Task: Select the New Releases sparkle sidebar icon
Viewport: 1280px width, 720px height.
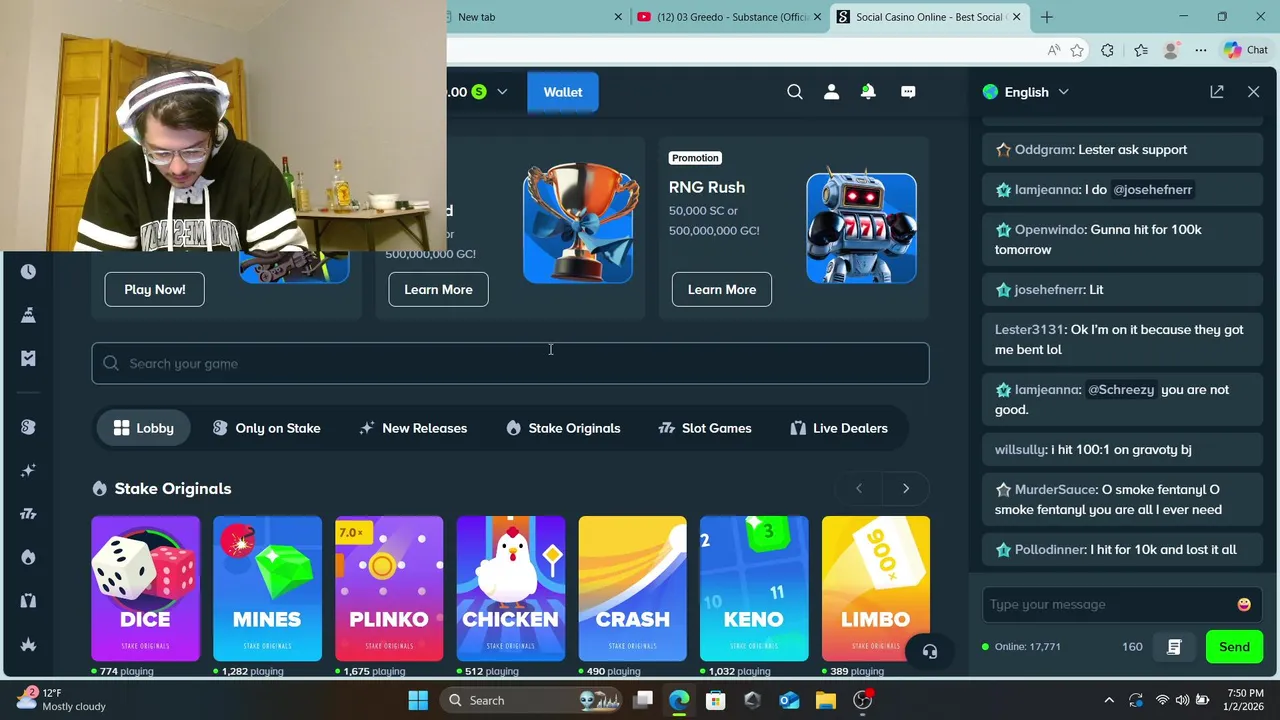Action: (x=28, y=470)
